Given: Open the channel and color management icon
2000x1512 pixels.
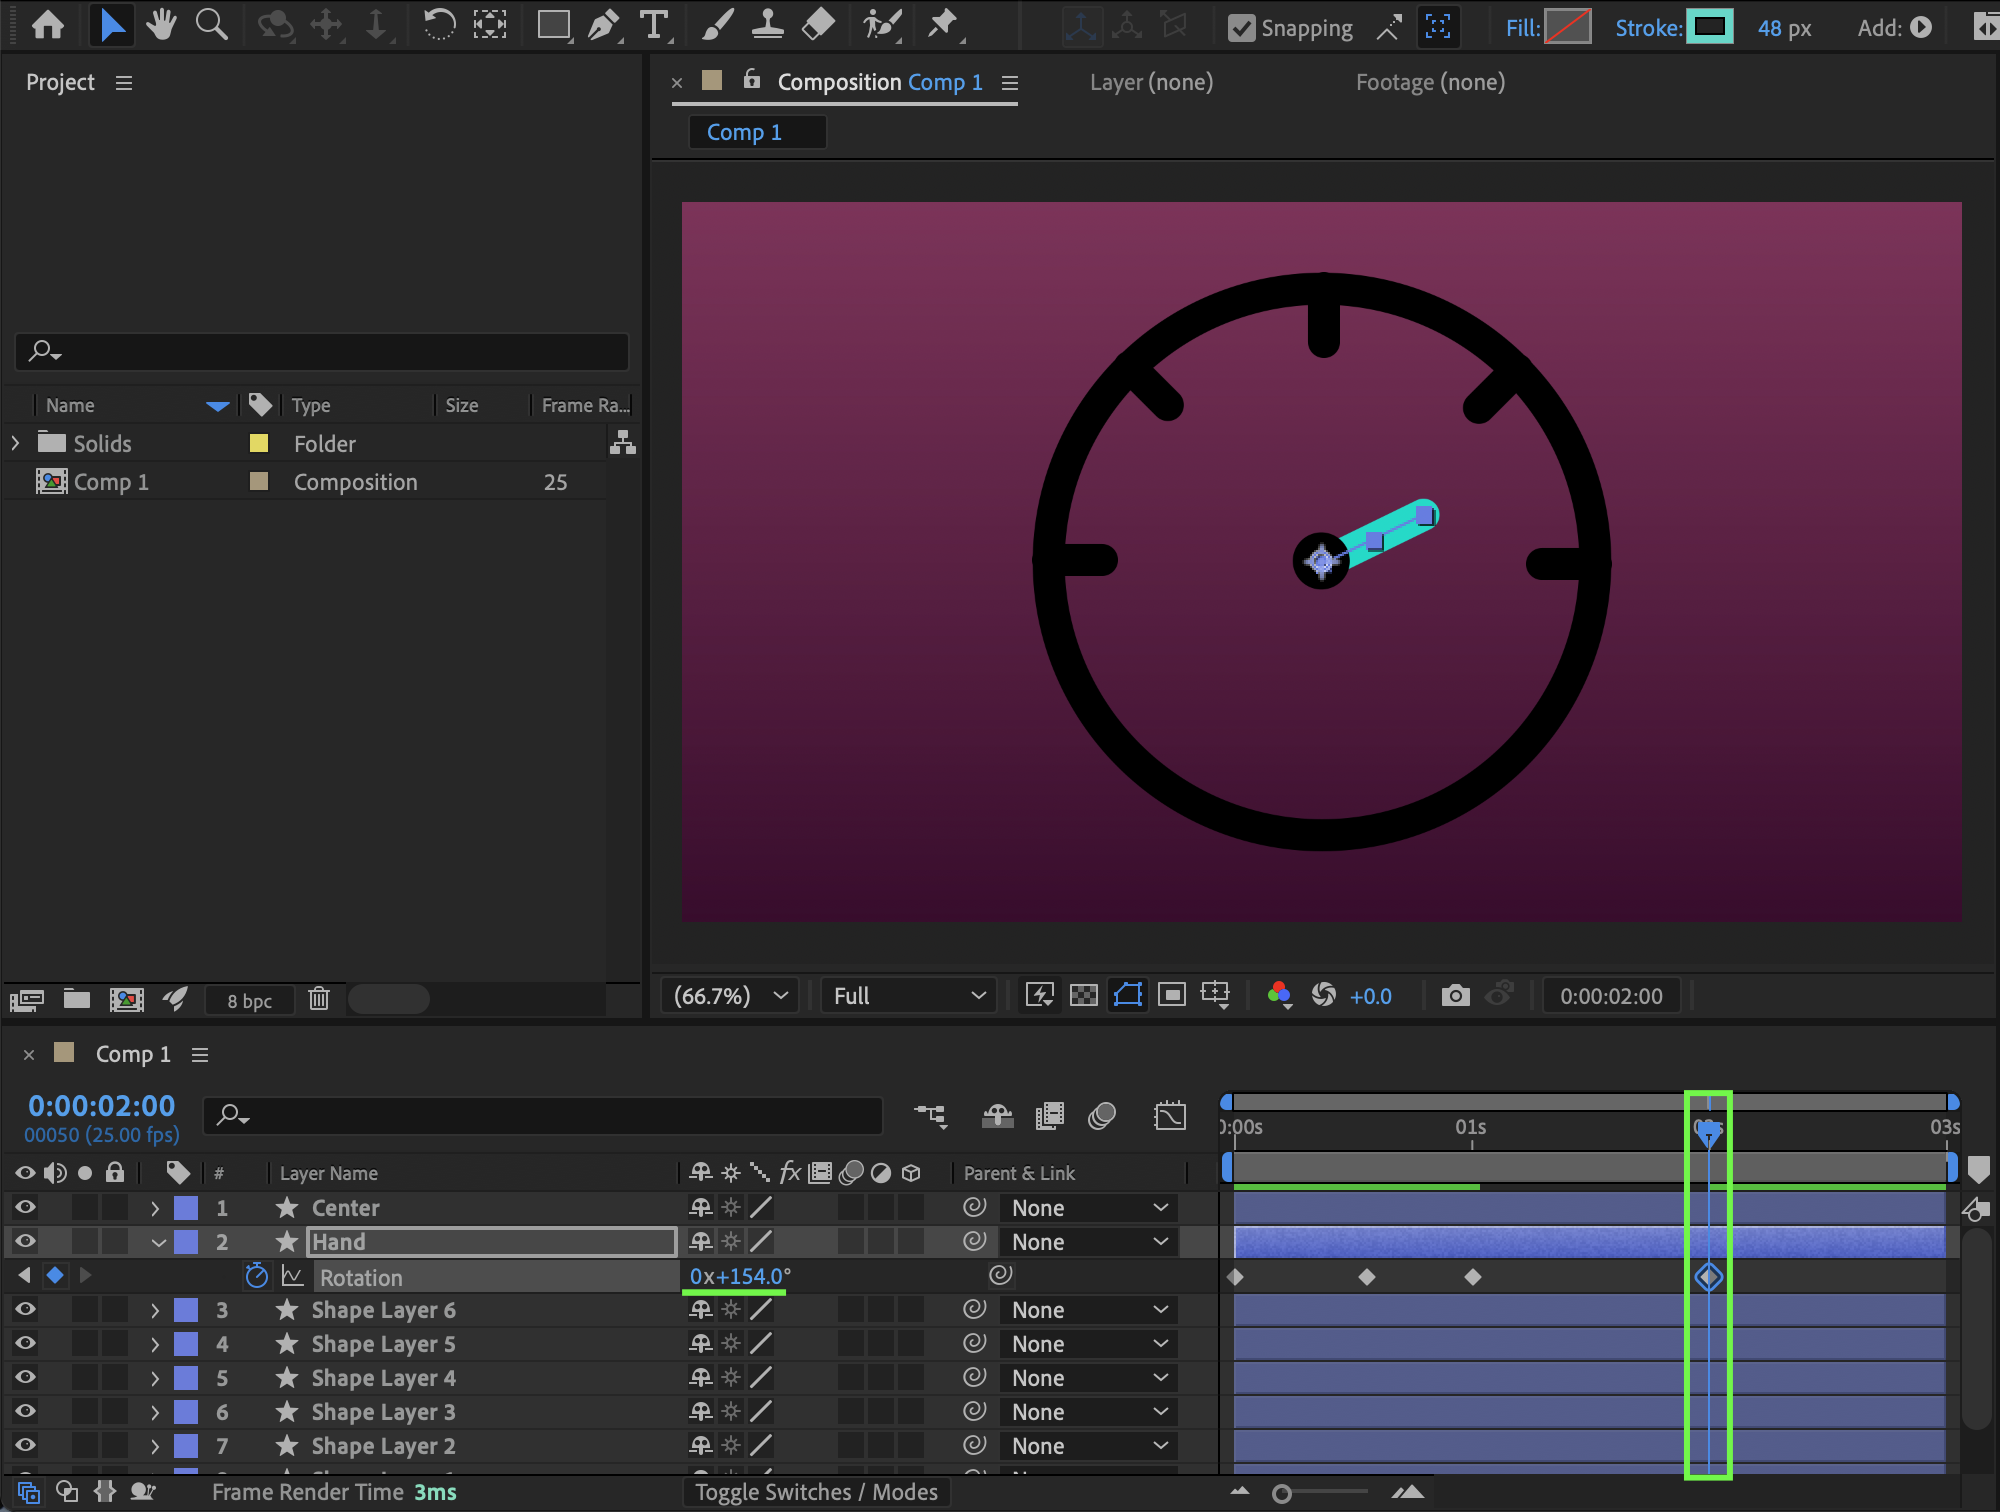Looking at the screenshot, I should (1279, 995).
